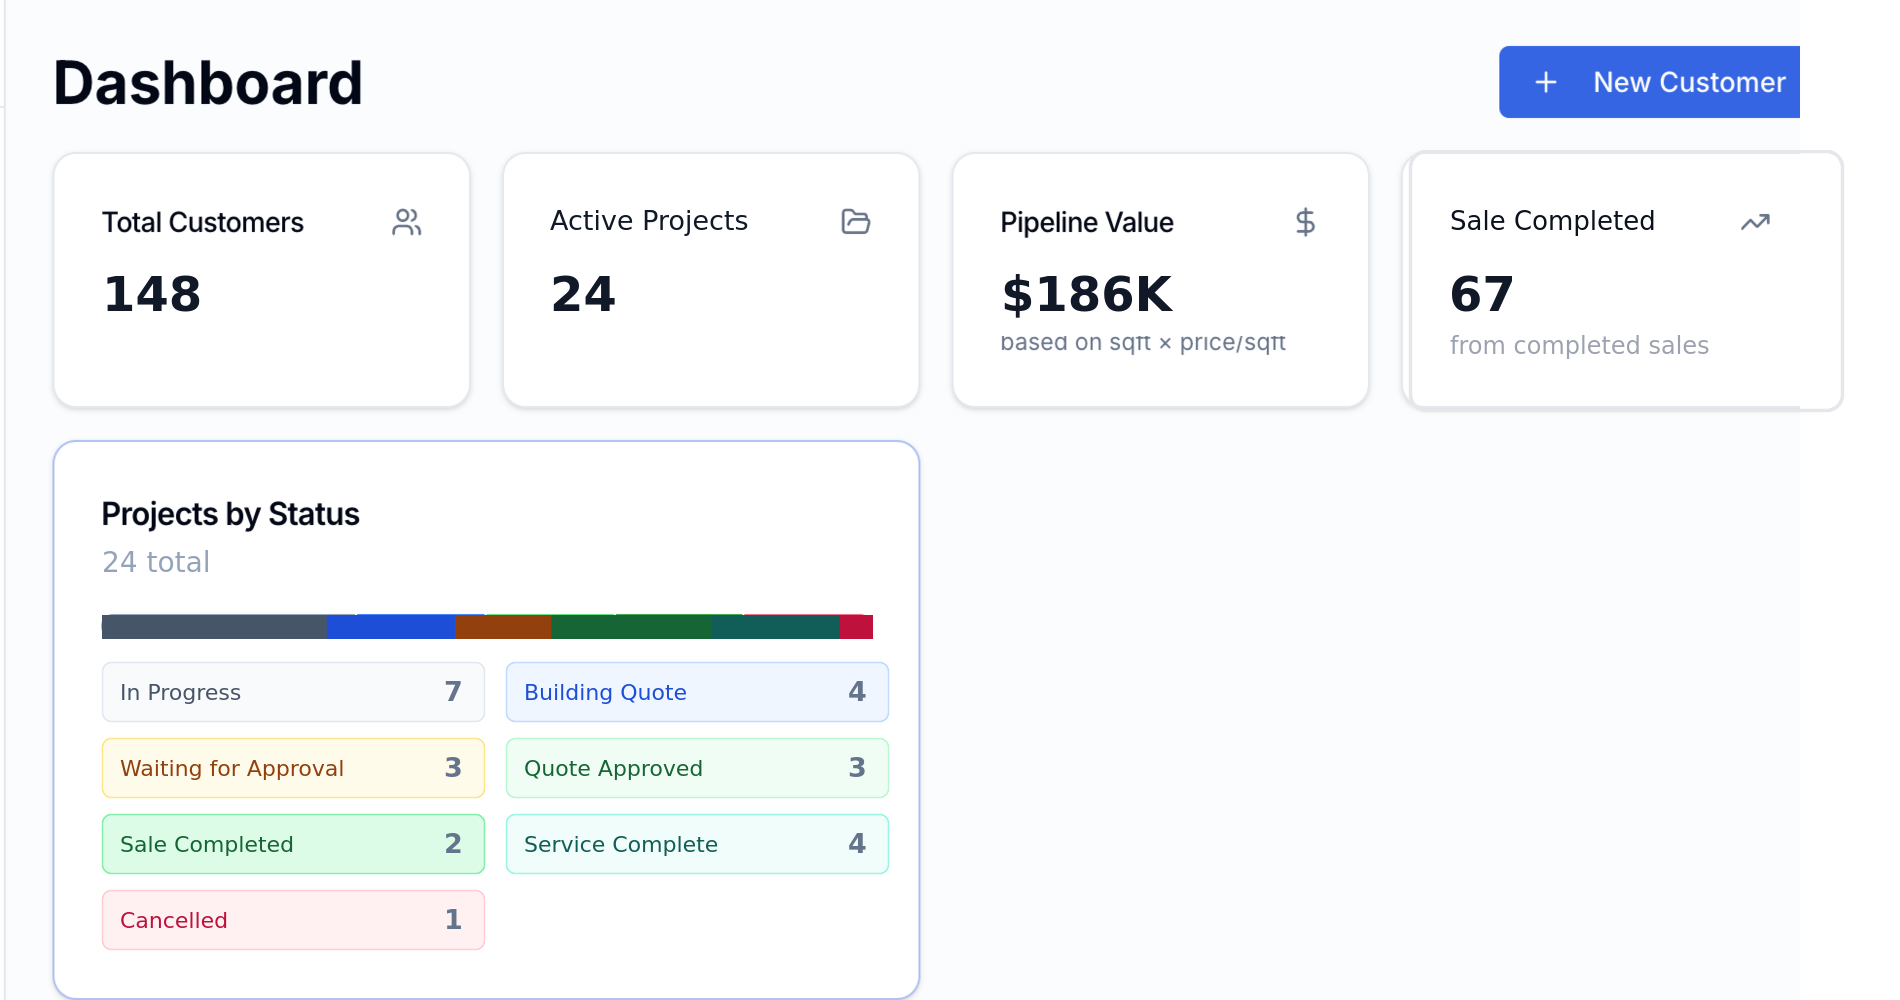Select the Waiting for Approval status row
The image size is (1900, 1000).
[x=293, y=768]
